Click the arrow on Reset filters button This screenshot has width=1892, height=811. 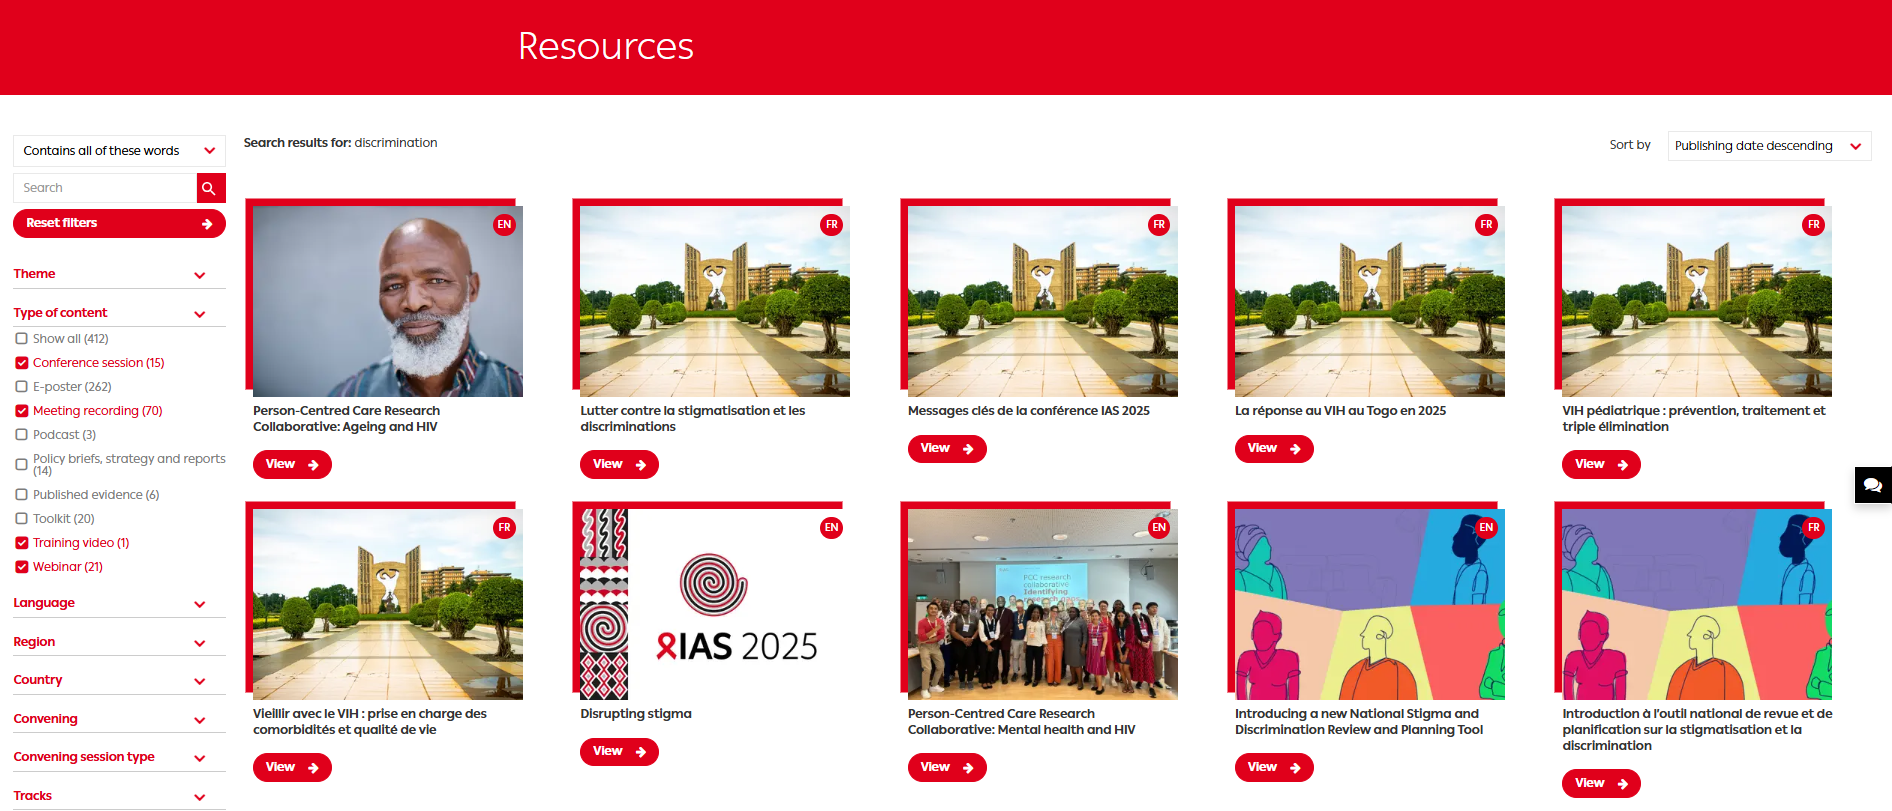click(x=207, y=224)
